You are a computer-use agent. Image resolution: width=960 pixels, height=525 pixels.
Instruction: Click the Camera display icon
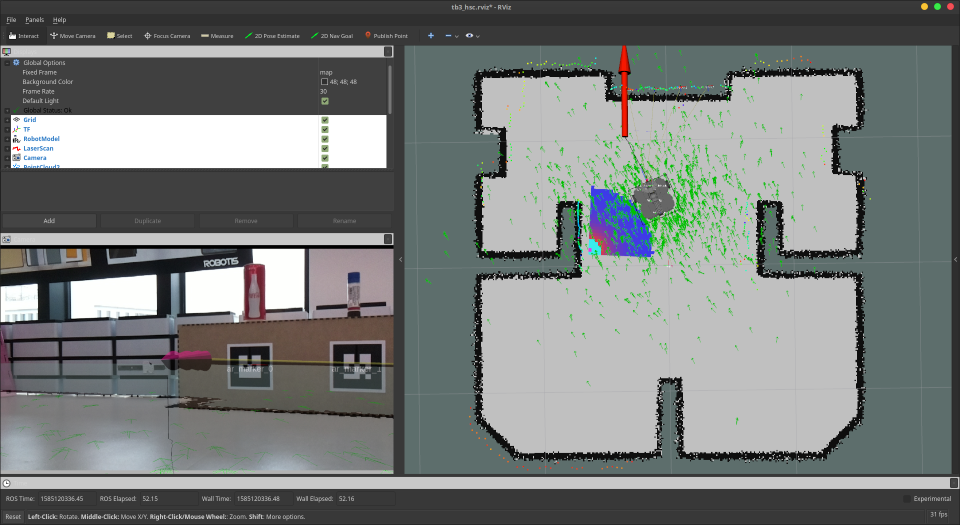tap(17, 158)
